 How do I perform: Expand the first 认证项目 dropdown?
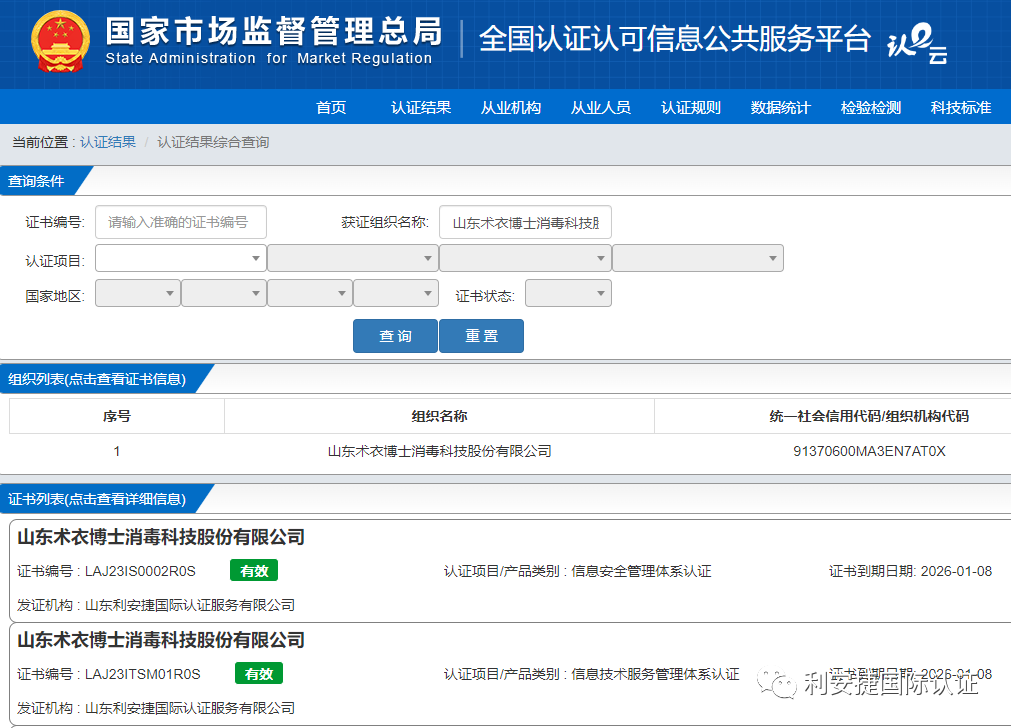point(181,258)
